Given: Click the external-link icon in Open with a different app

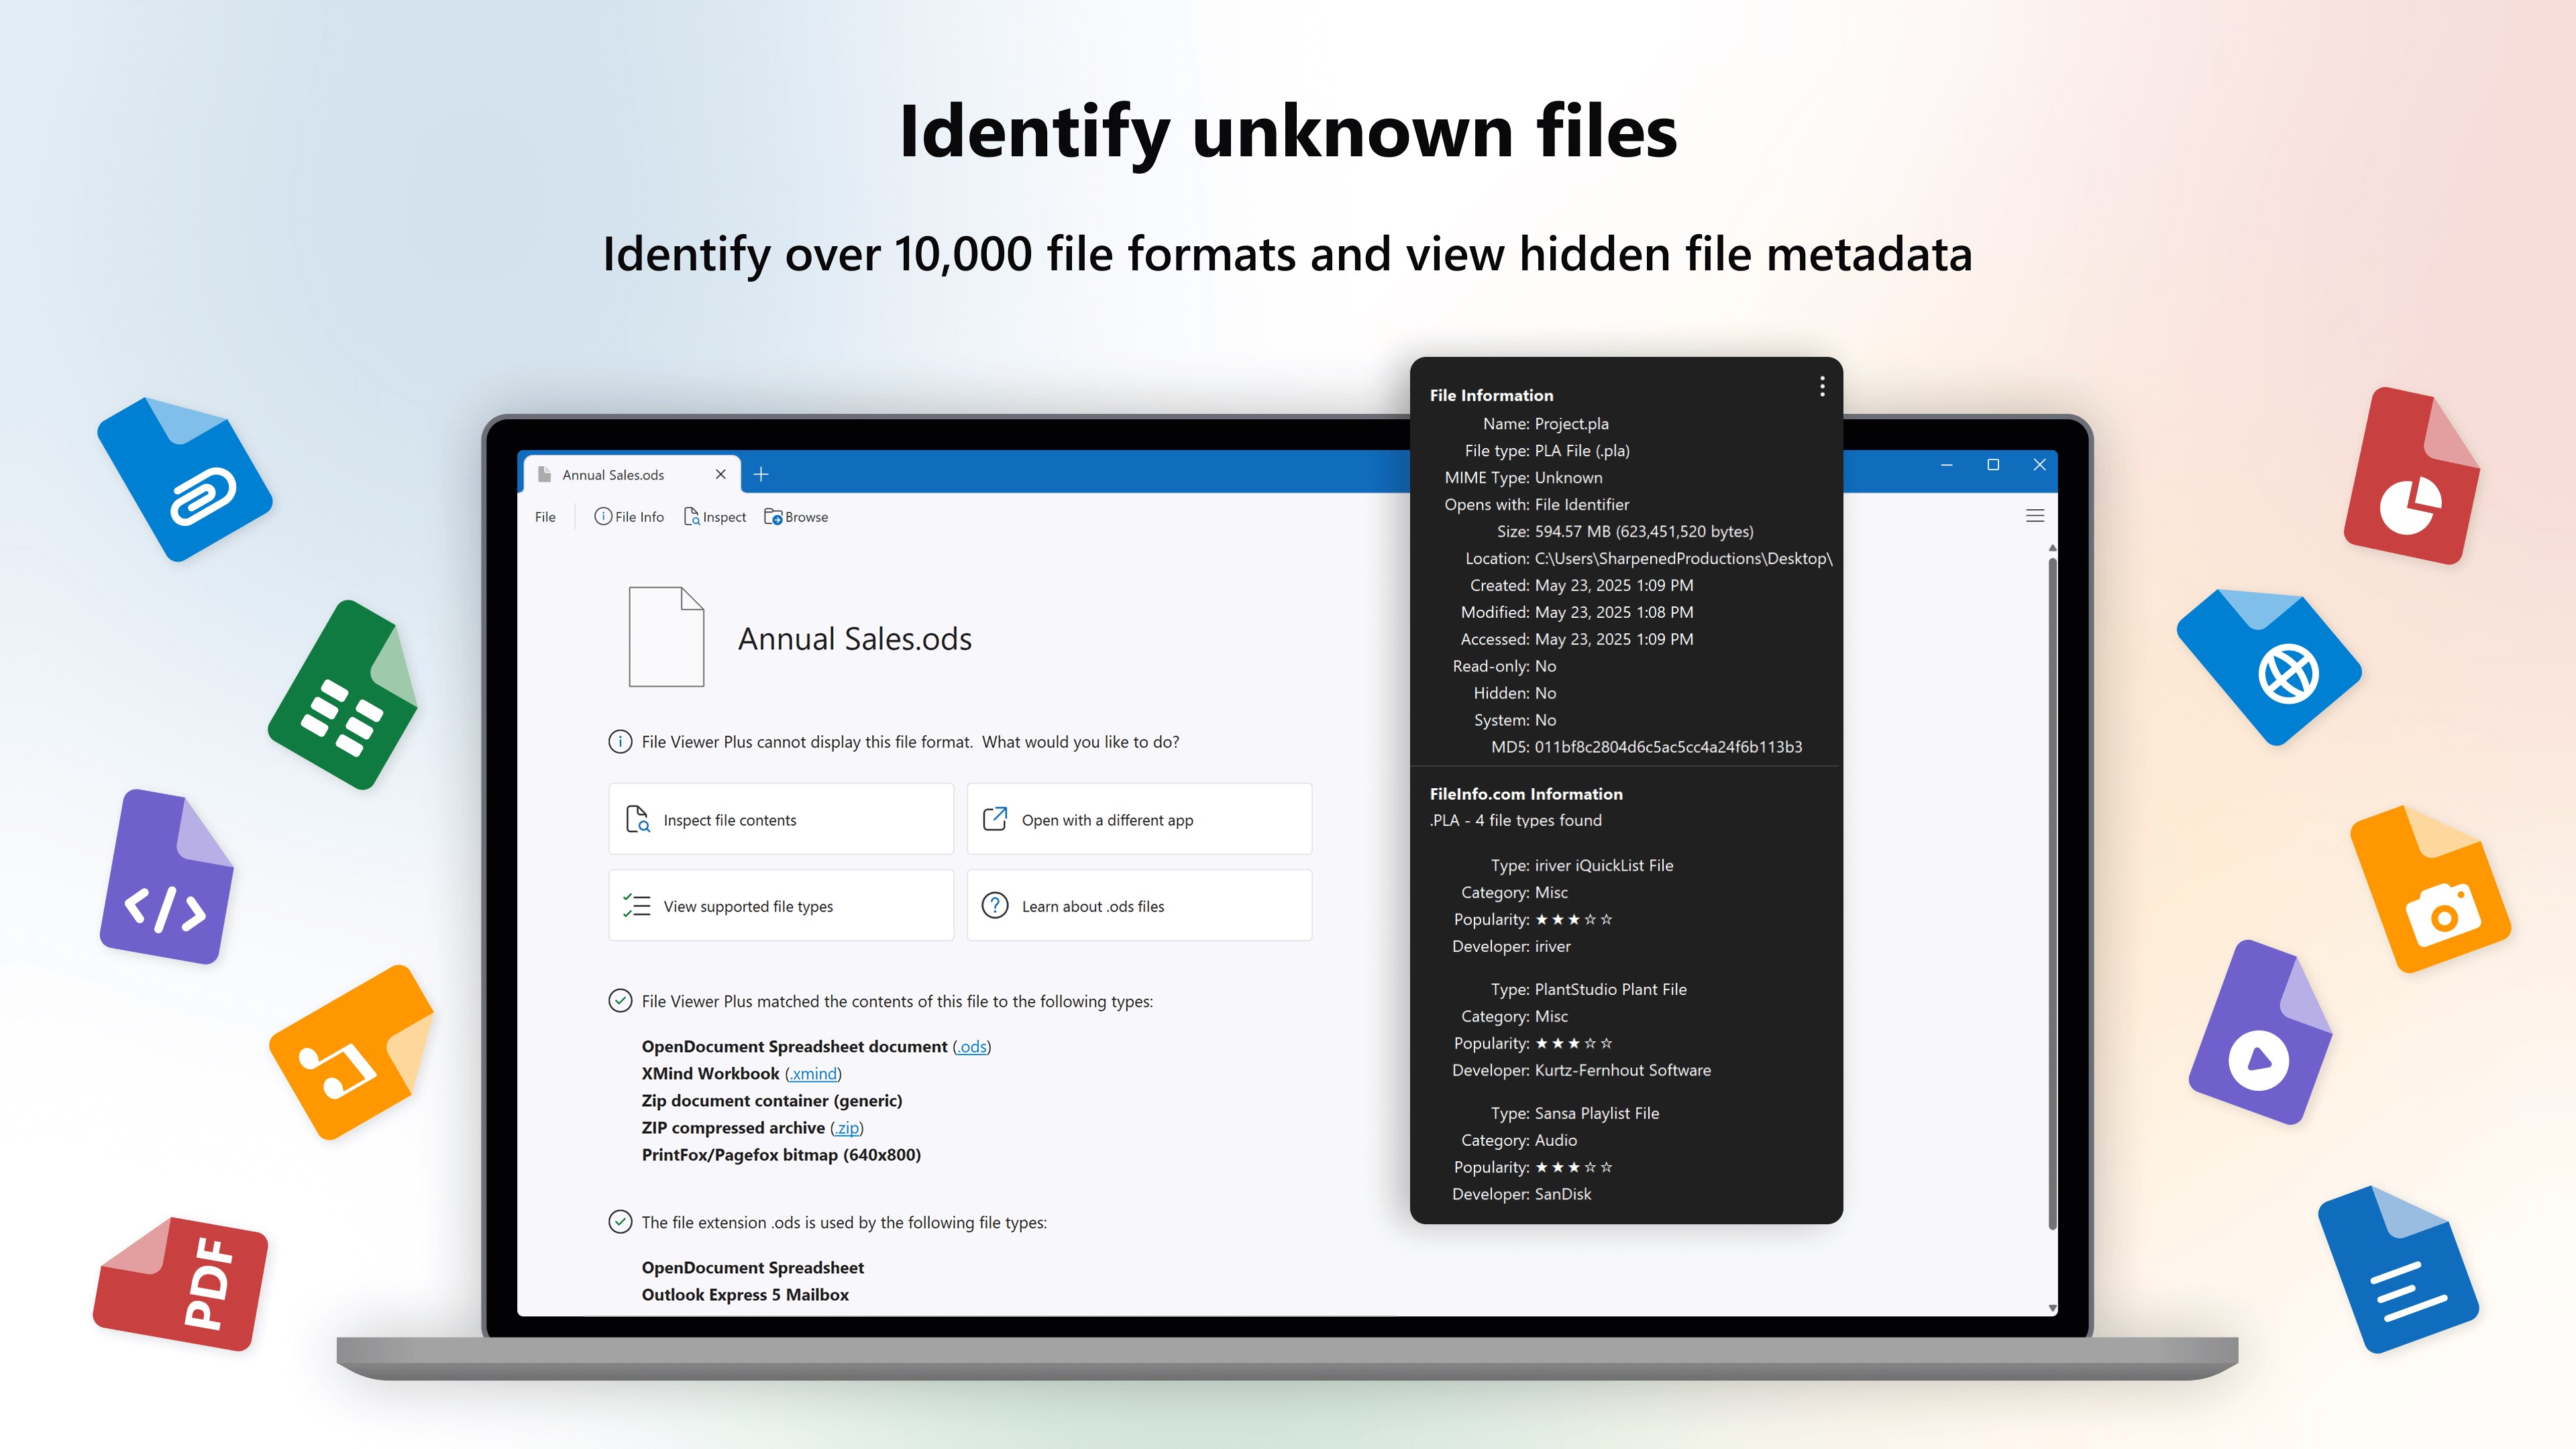Looking at the screenshot, I should coord(995,819).
